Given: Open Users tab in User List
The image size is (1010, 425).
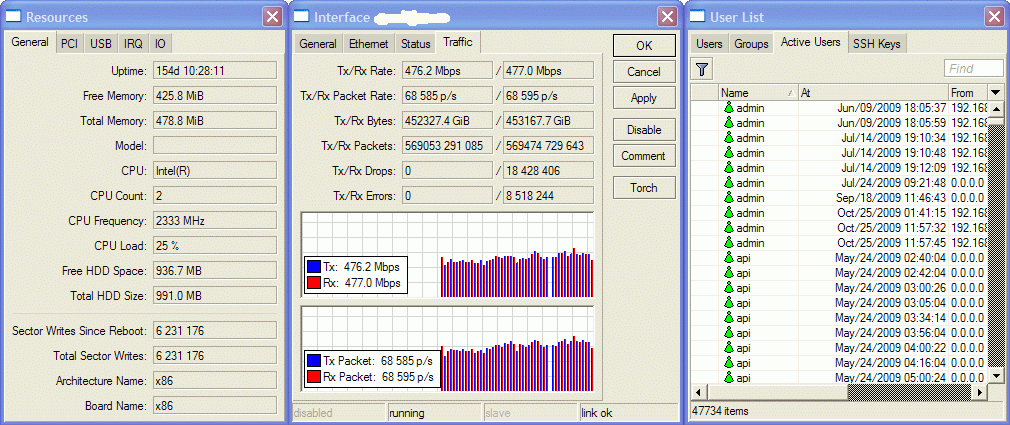Looking at the screenshot, I should [x=709, y=44].
